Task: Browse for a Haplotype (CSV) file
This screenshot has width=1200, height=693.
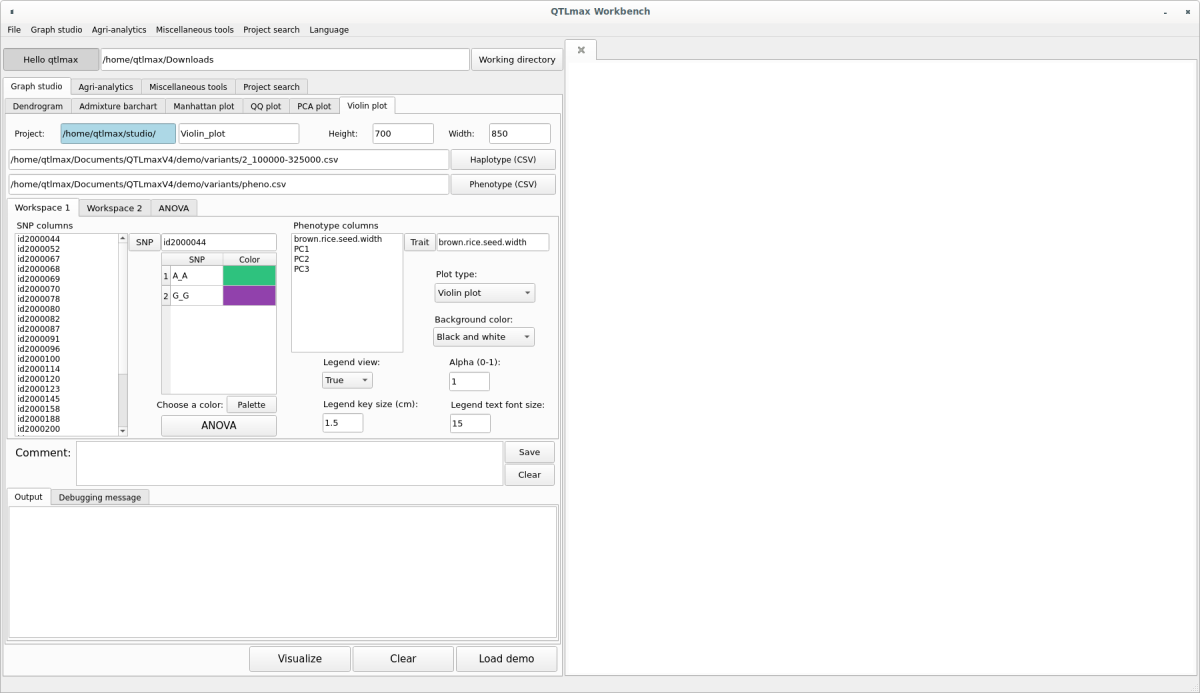Action: [x=503, y=160]
